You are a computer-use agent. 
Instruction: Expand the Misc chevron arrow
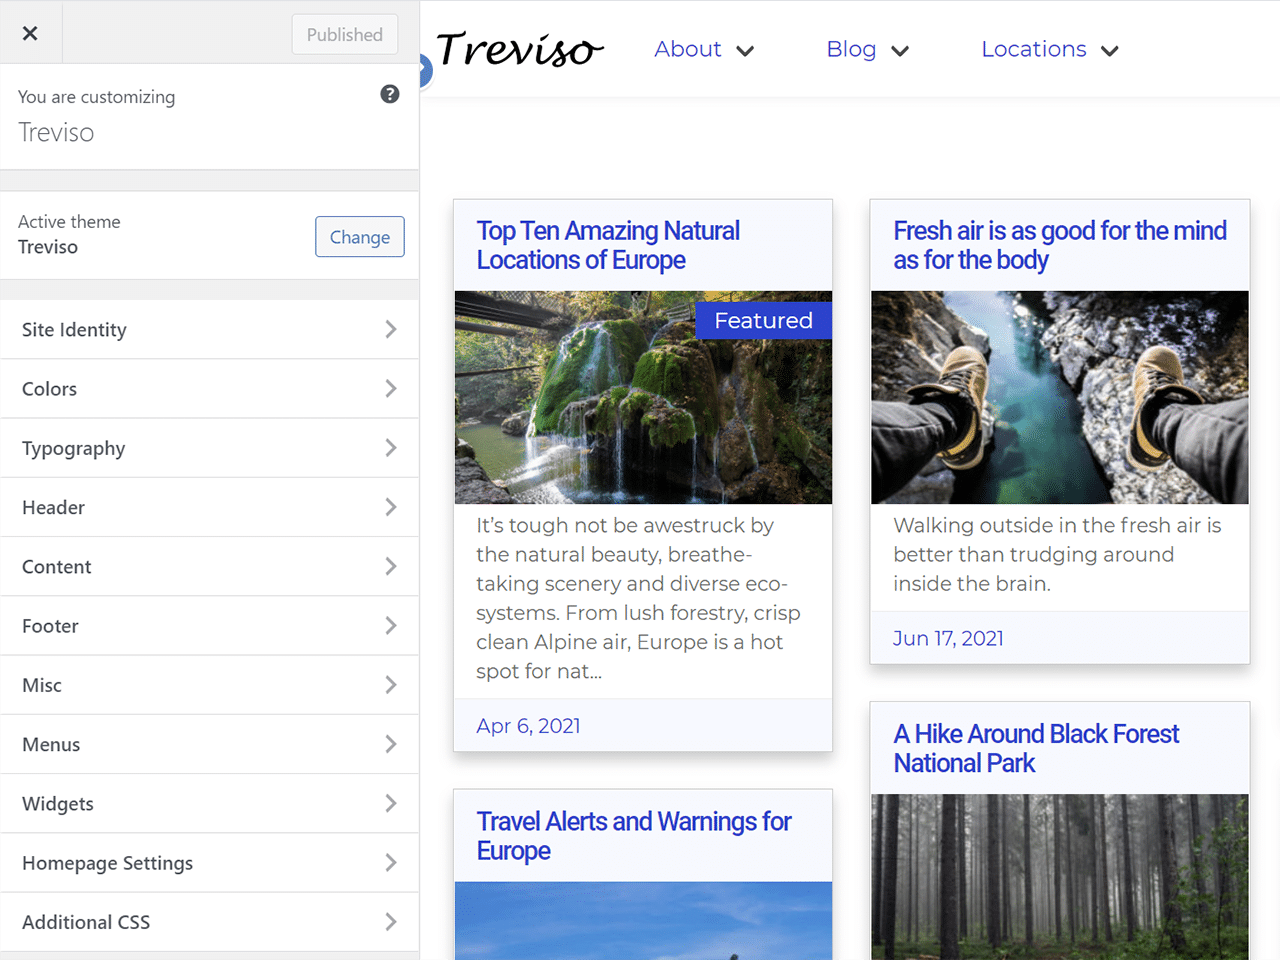click(x=391, y=685)
